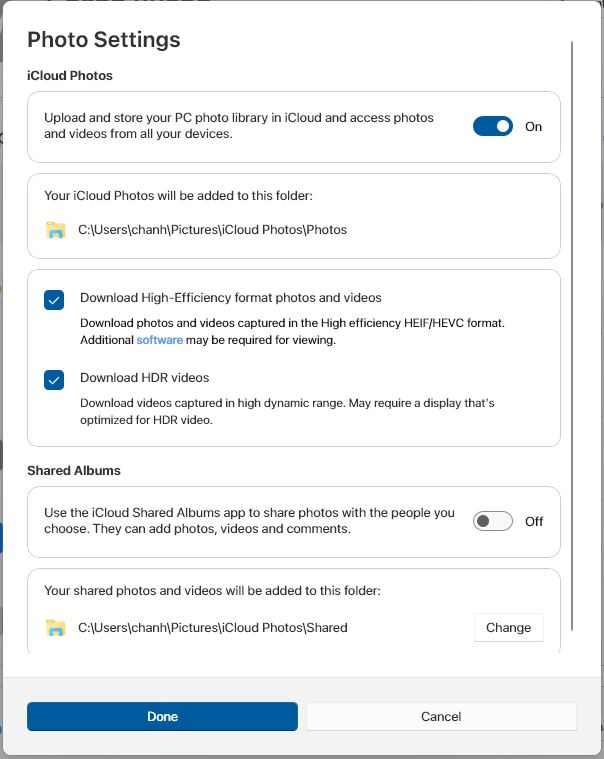Click the Change button for the shared folder
604x759 pixels.
[x=509, y=627]
